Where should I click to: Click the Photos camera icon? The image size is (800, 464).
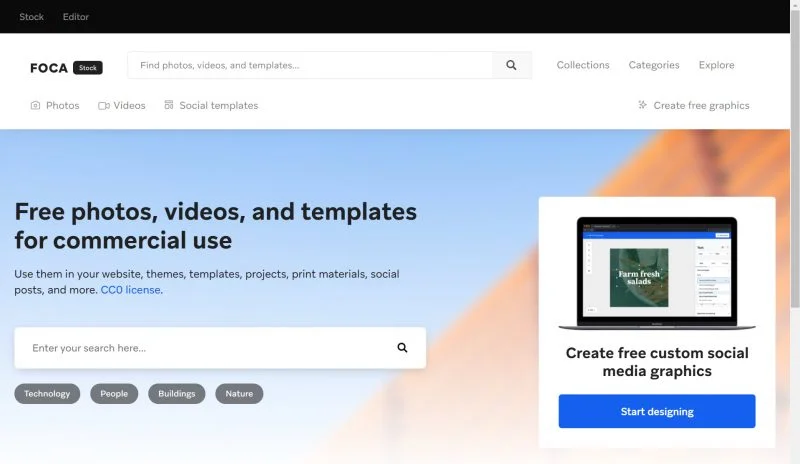(x=35, y=105)
